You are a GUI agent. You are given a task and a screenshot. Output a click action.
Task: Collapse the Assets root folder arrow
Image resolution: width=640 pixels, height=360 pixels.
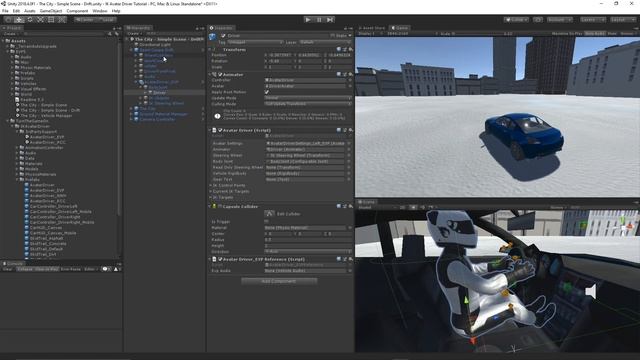[x=3, y=41]
